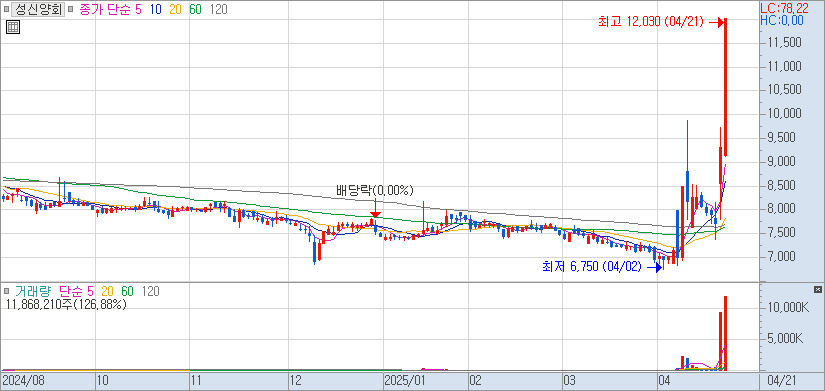The height and width of the screenshot is (391, 825).
Task: Click the 배당락(0.00%) ex-dividend marker
Action: pos(375,190)
